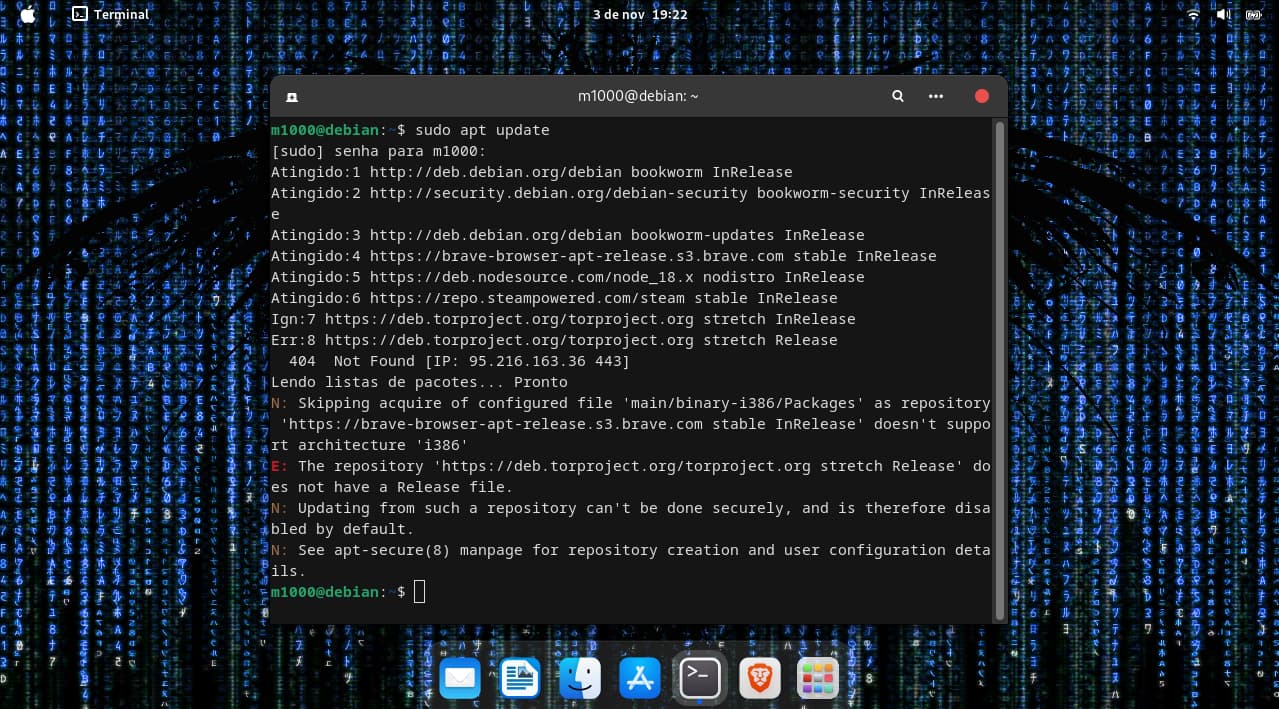Viewport: 1279px width, 709px height.
Task: Click the '[sudo] senha para m1000:' line
Action: point(378,151)
